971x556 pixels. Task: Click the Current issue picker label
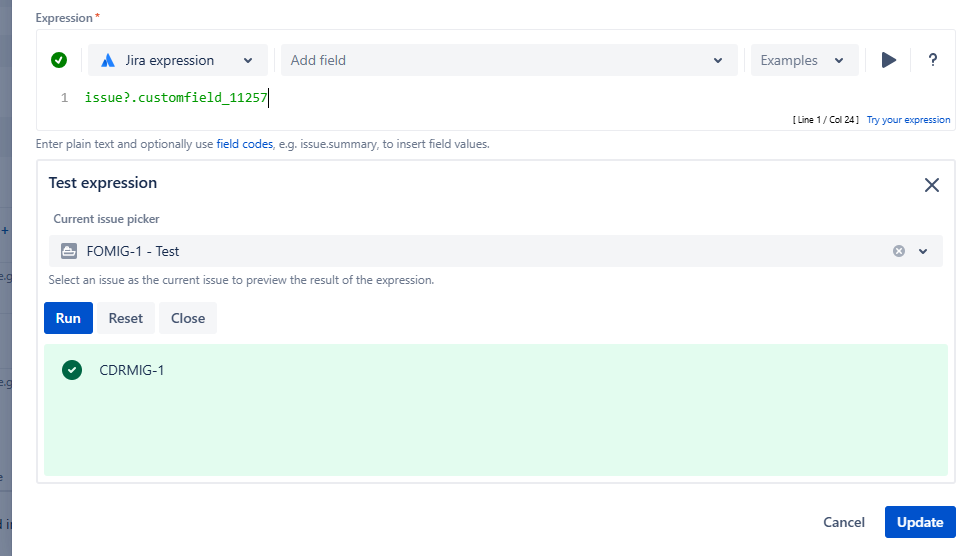coord(107,219)
